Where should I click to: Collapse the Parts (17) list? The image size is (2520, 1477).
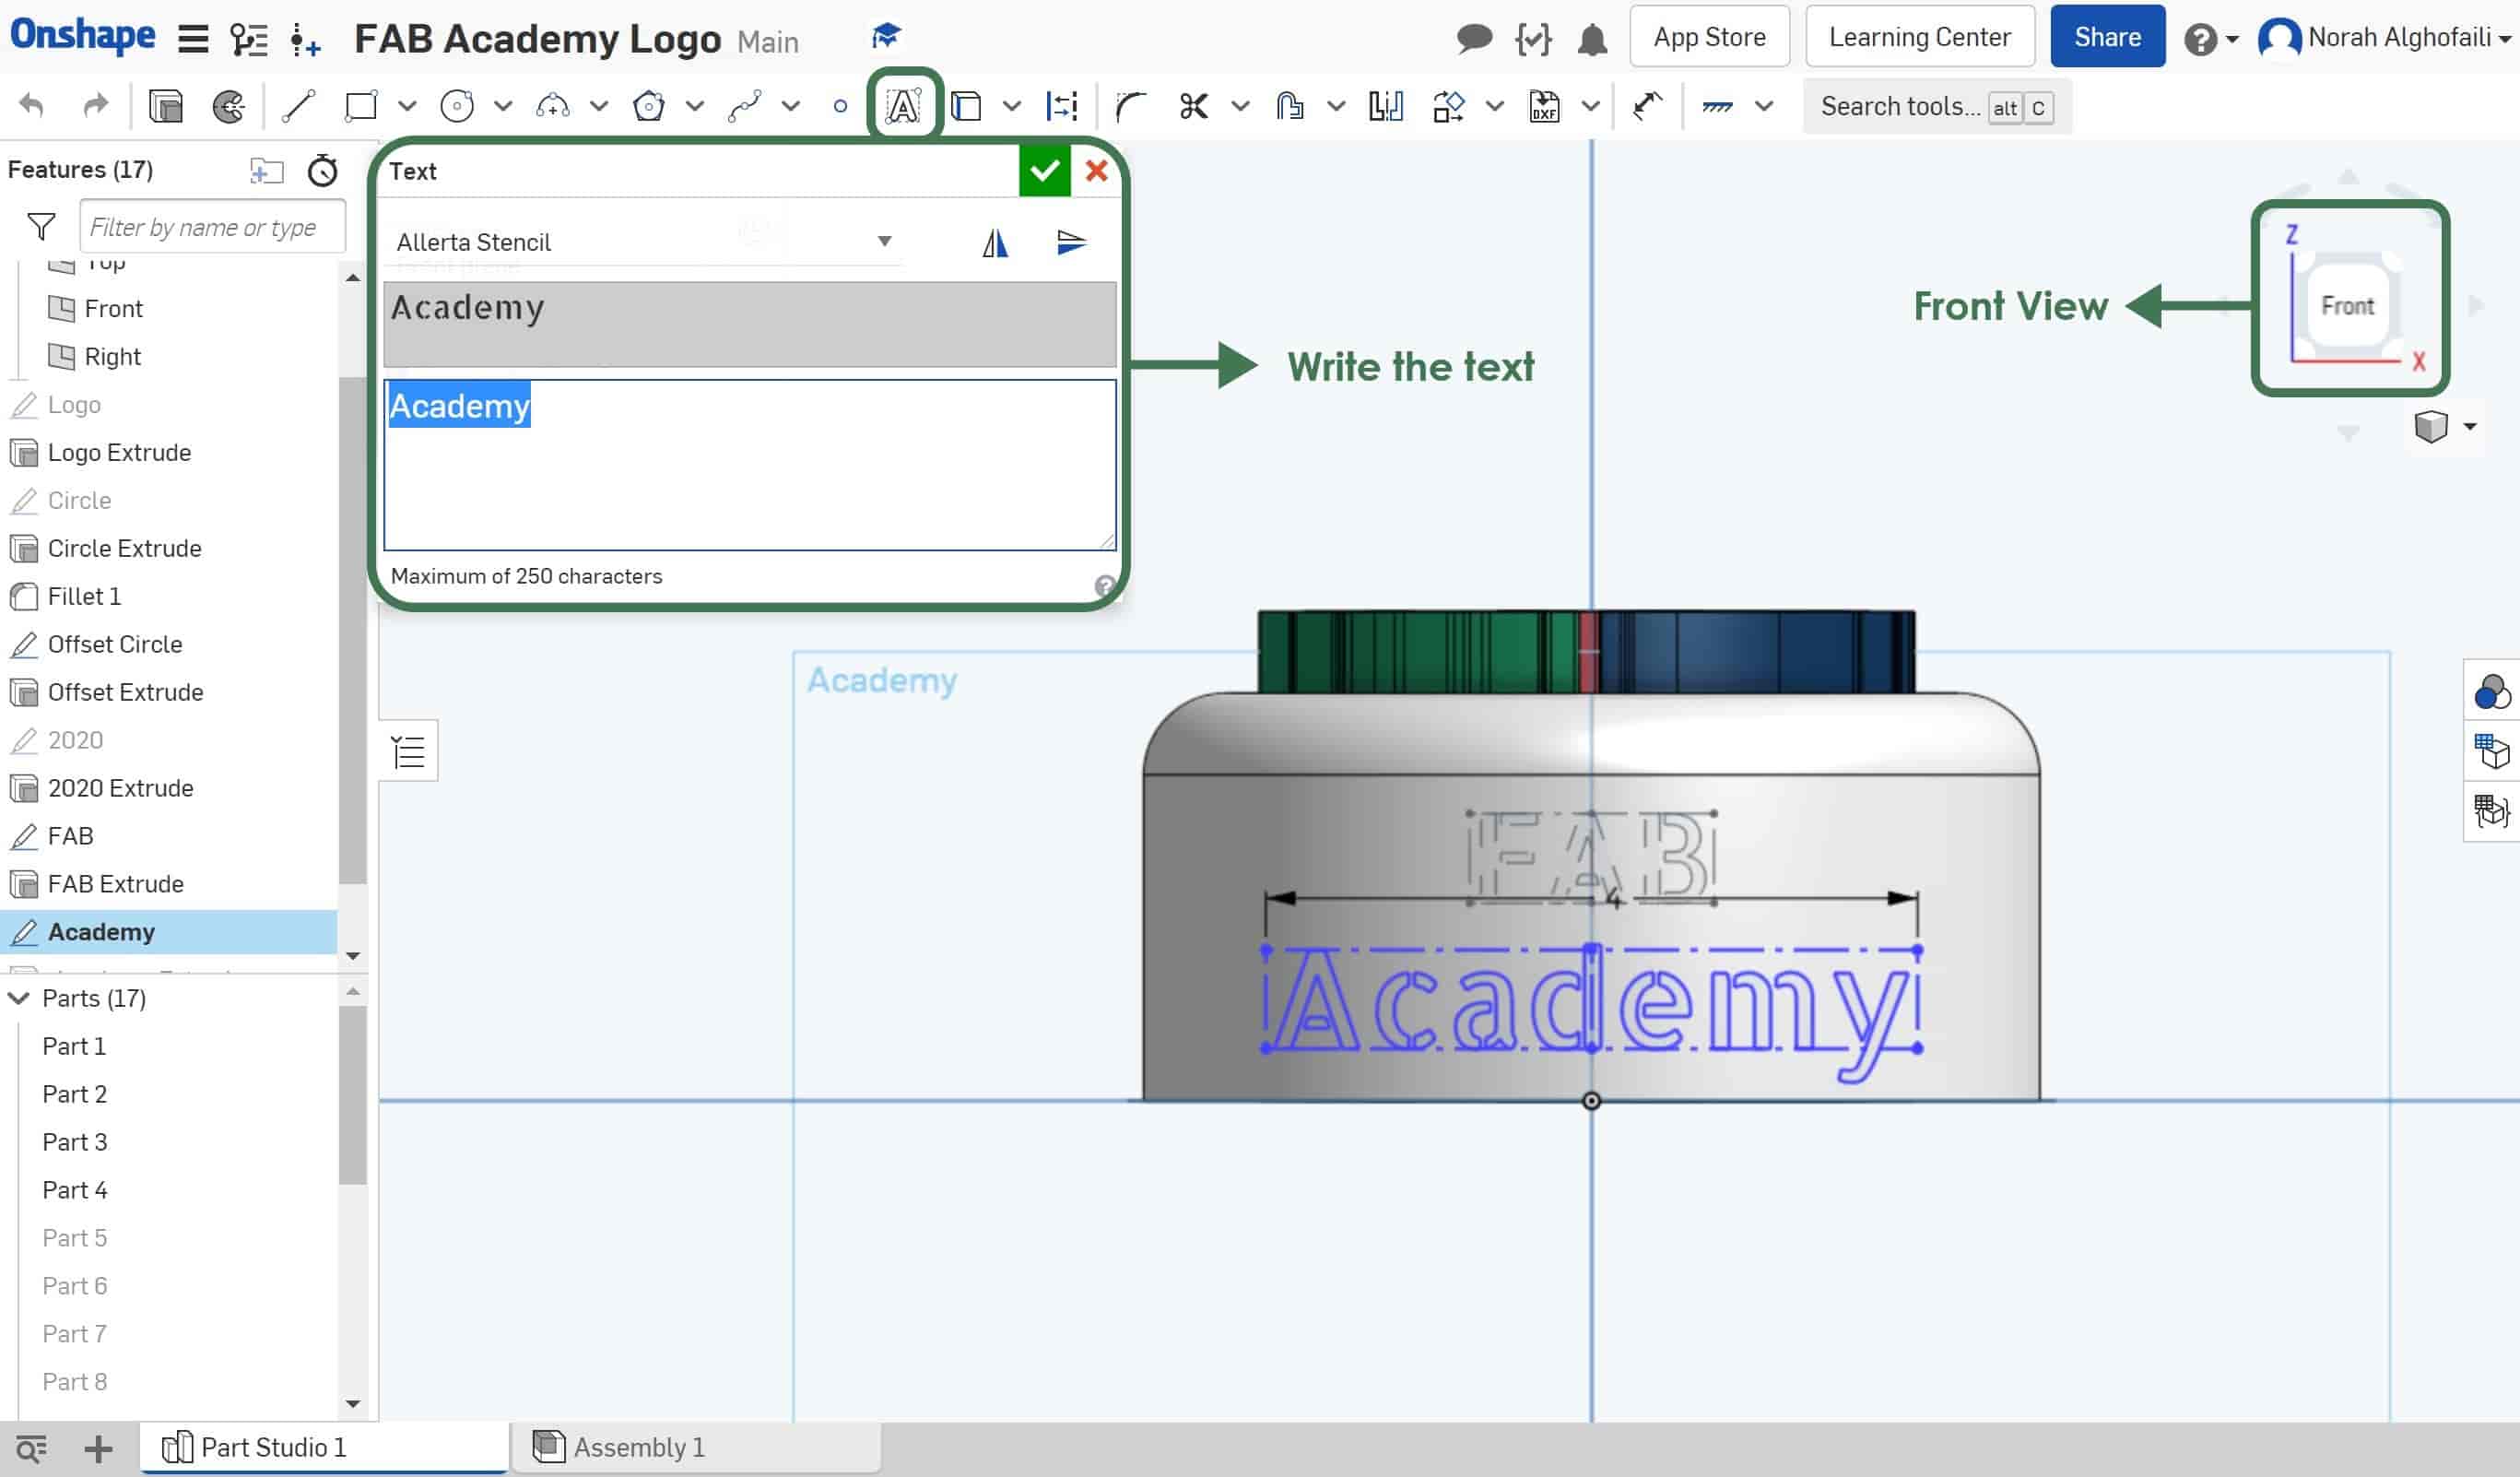pos(19,998)
